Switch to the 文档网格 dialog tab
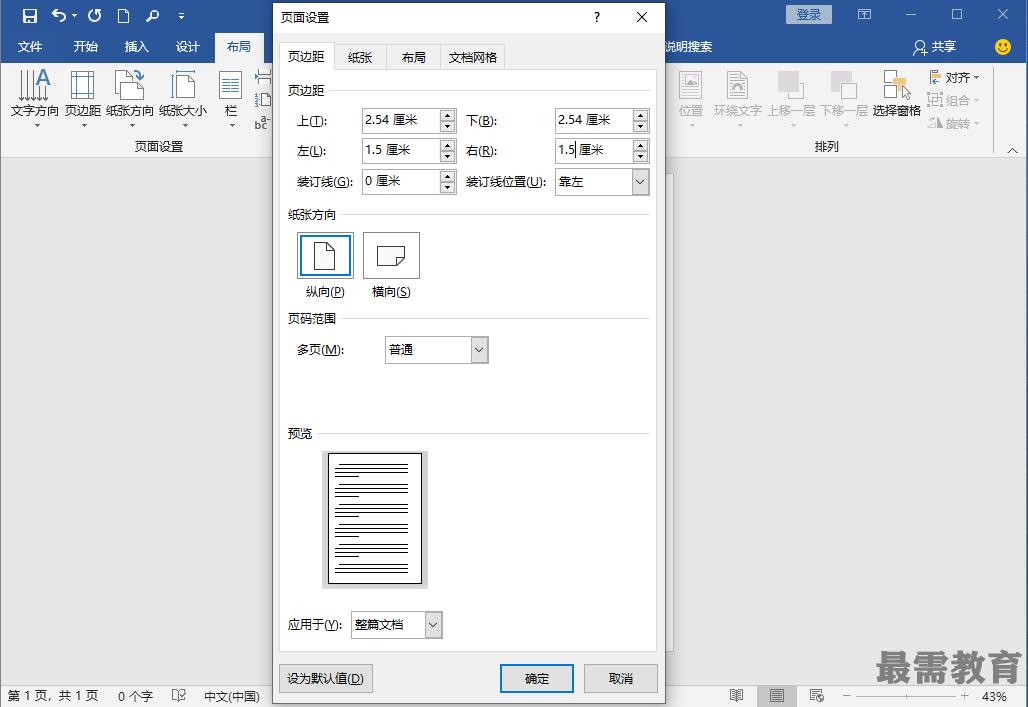This screenshot has height=707, width=1028. 472,58
